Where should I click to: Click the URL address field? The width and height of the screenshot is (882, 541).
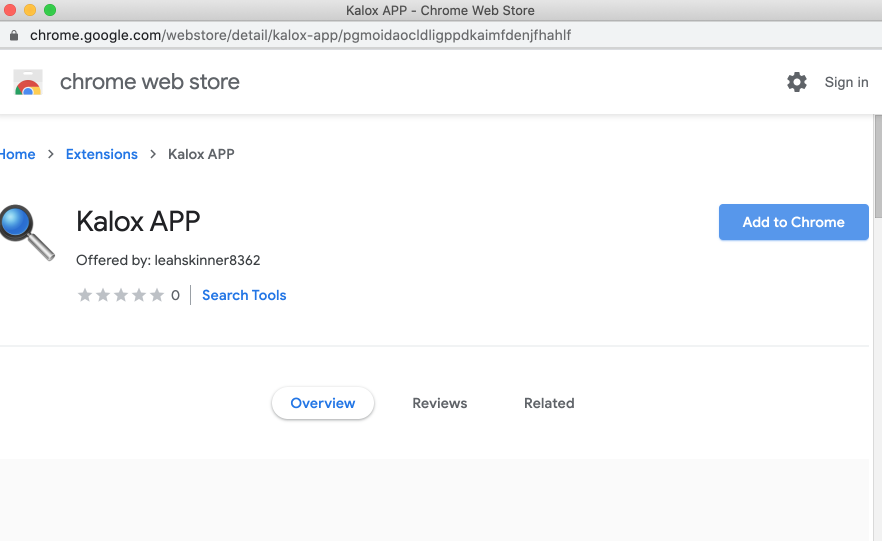coord(300,35)
